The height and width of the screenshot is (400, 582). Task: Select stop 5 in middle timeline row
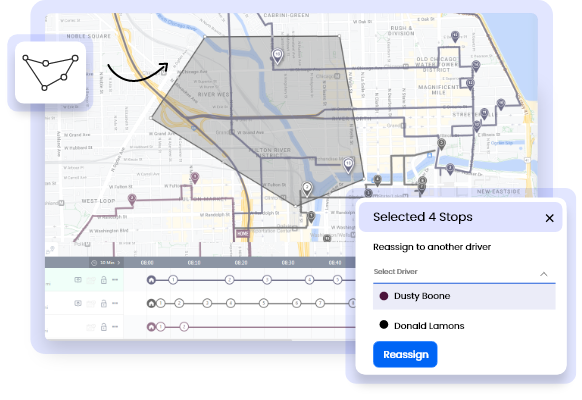[263, 304]
